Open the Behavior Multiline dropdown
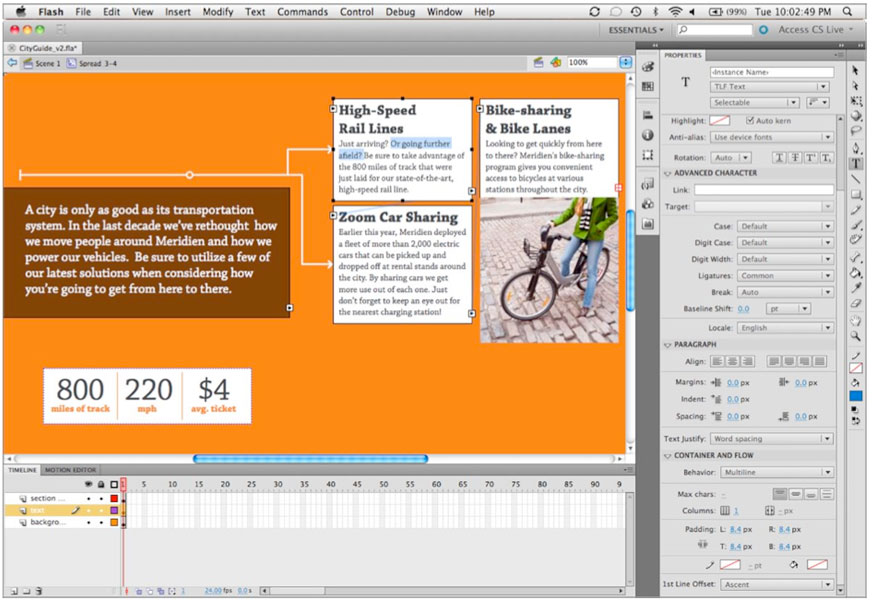This screenshot has width=872, height=601. click(777, 472)
